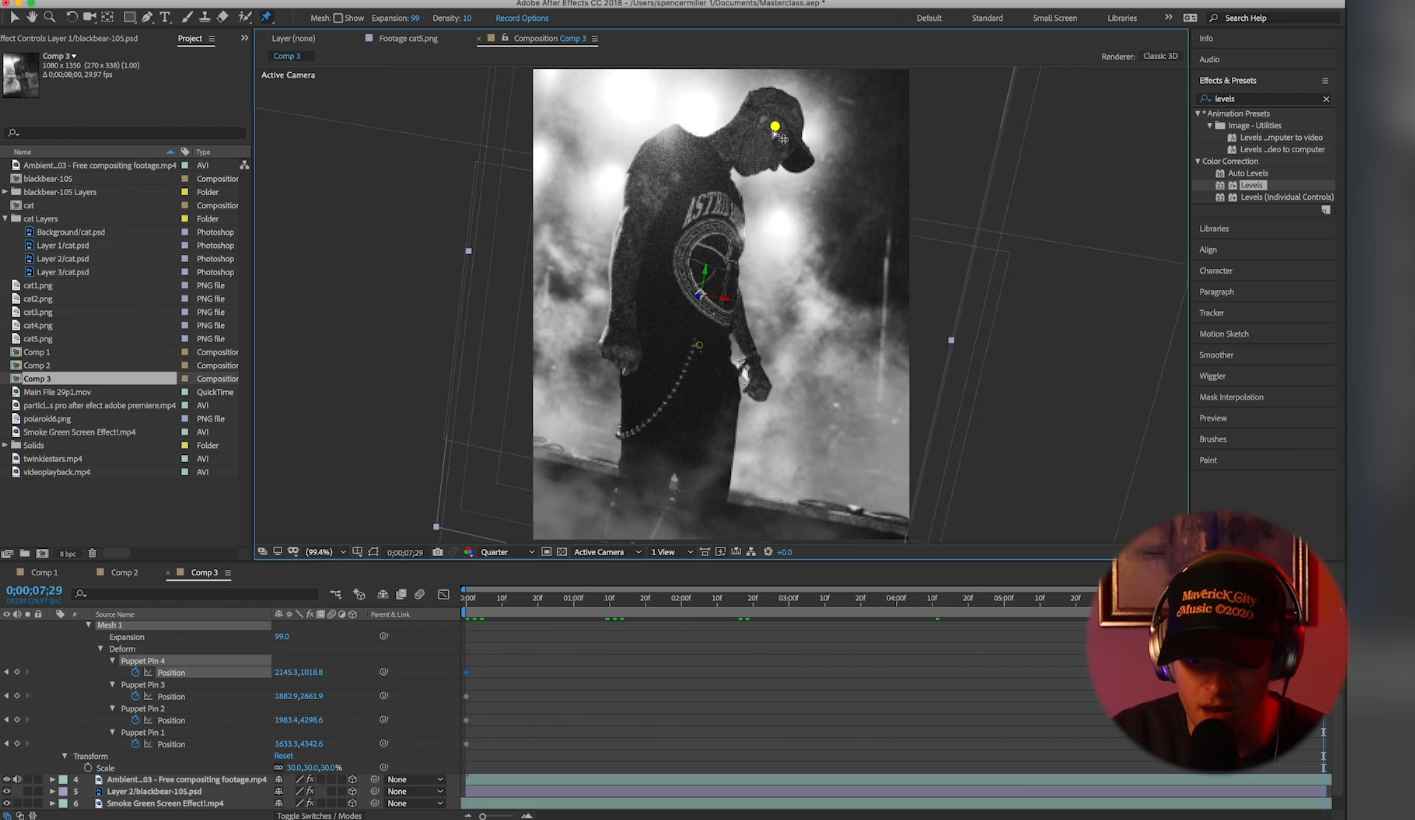Image resolution: width=1415 pixels, height=820 pixels.
Task: Click the snapshot camera icon in viewer
Action: [437, 552]
